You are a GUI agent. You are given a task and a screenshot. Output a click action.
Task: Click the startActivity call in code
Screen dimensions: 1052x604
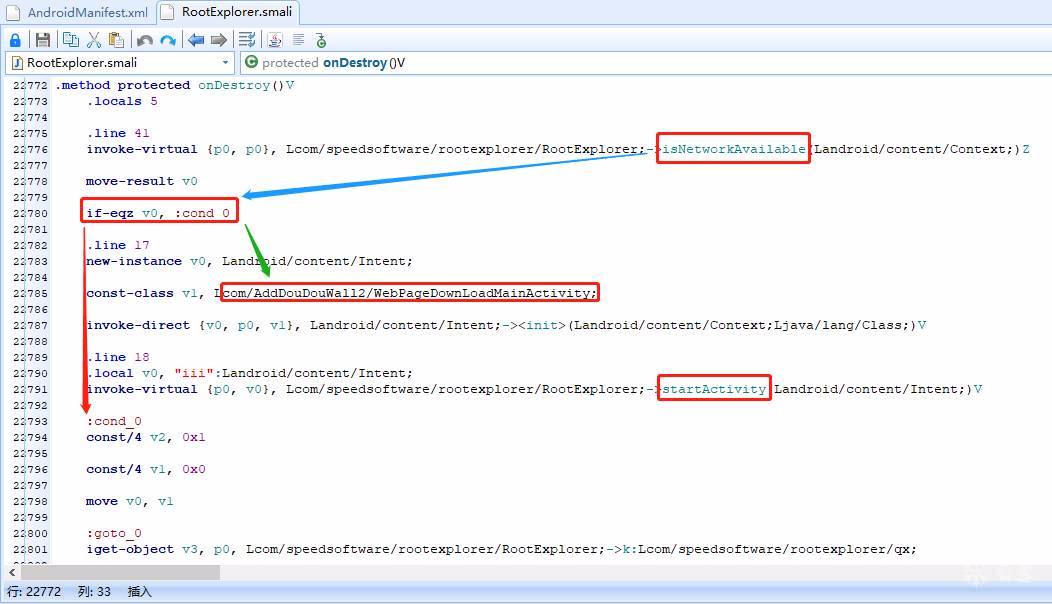point(714,389)
